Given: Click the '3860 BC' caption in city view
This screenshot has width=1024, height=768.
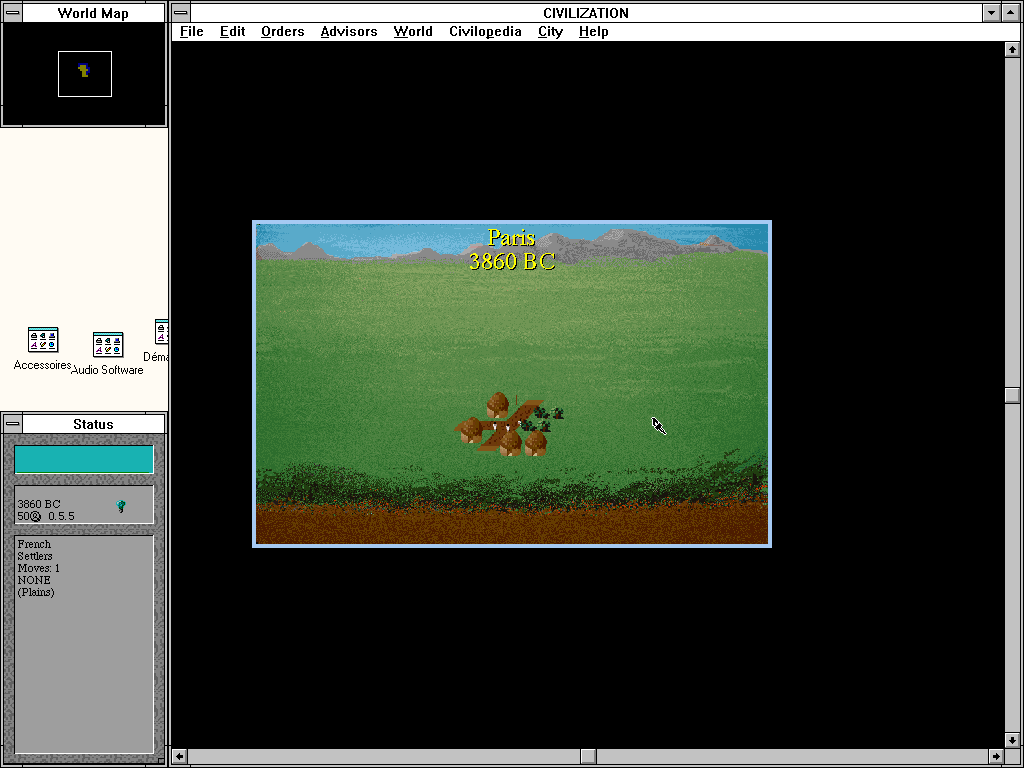Looking at the screenshot, I should 512,261.
